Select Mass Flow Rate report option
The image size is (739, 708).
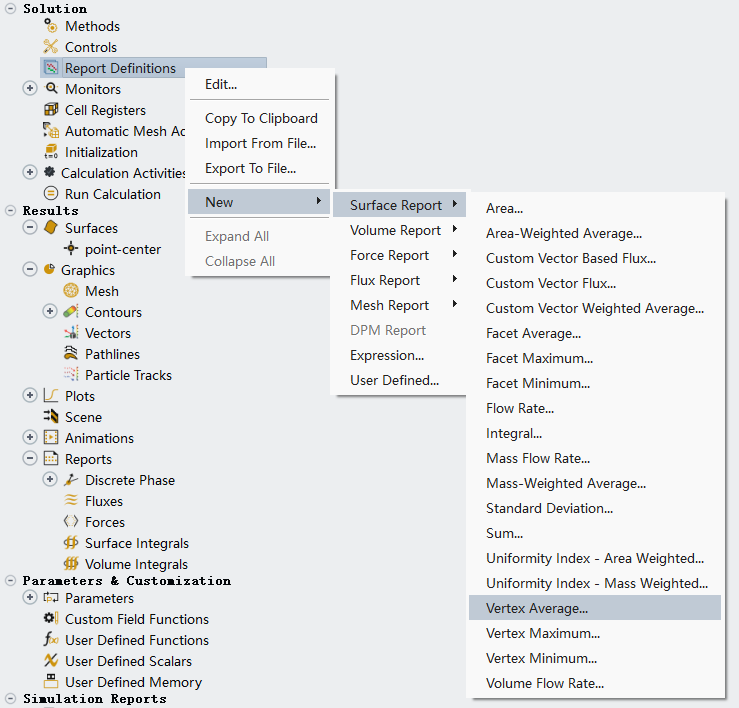(x=538, y=458)
